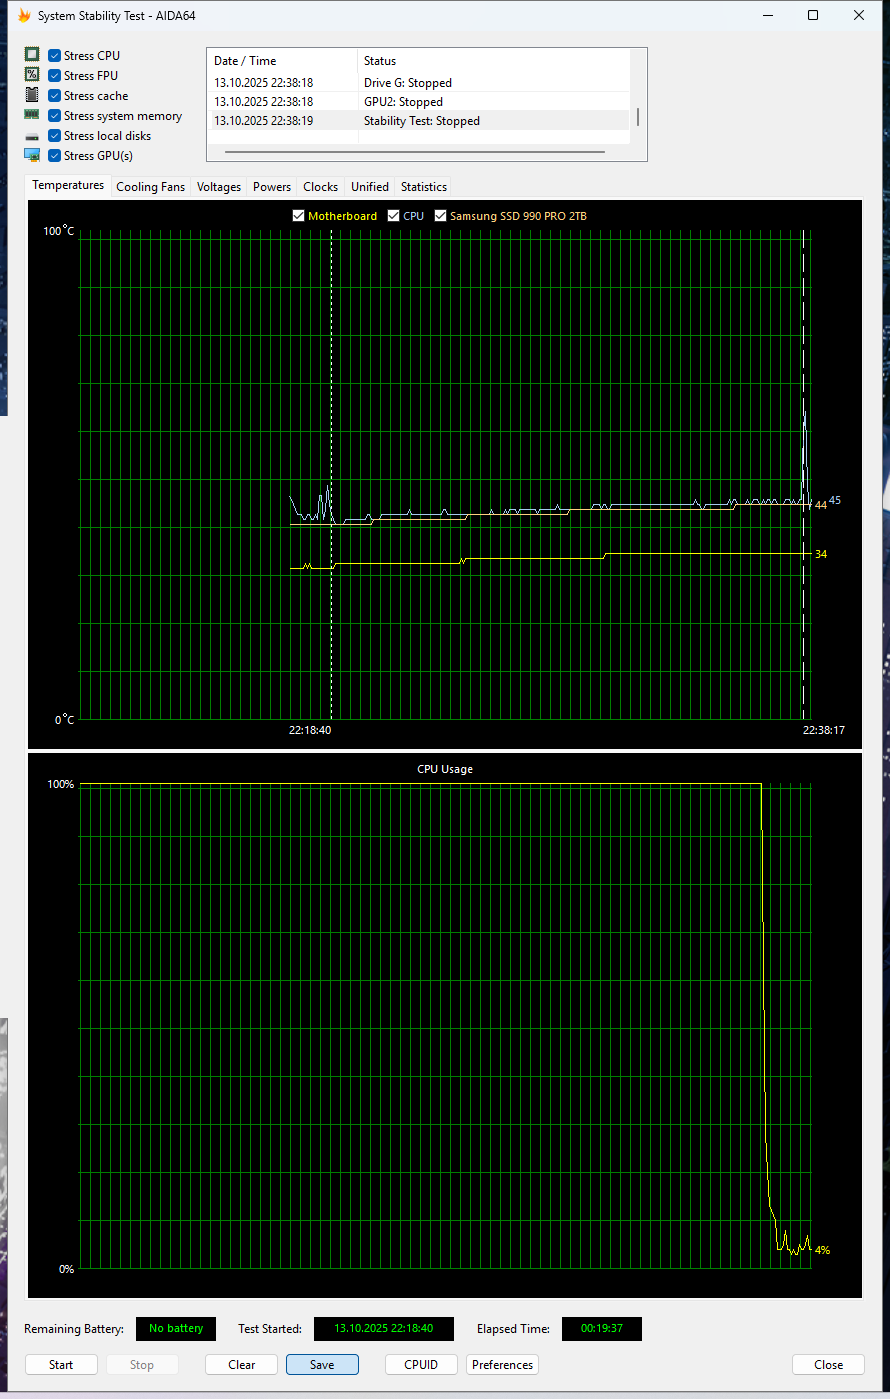Screen dimensions: 890x1399
Task: Click the Stress GPU(s) graphics card icon
Action: coord(32,154)
